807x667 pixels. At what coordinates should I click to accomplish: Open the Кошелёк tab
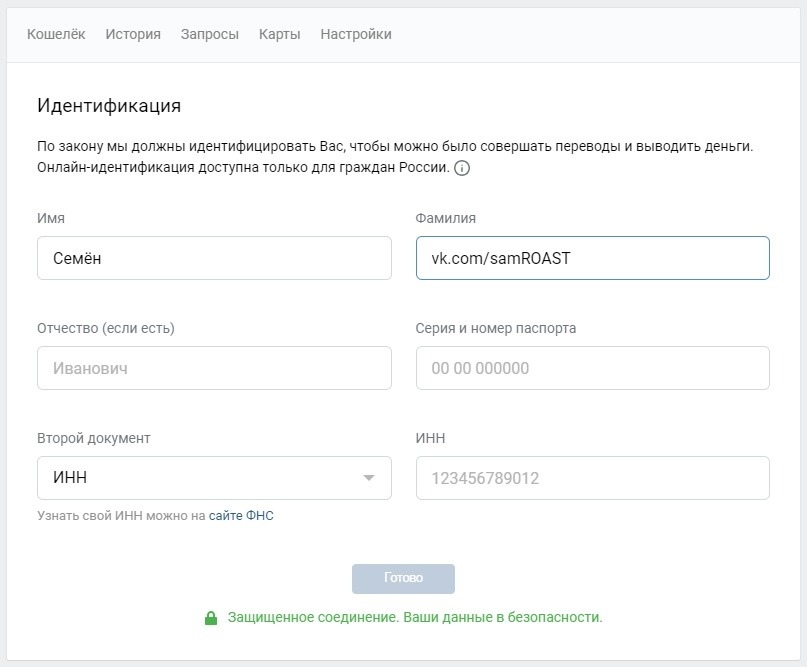(x=56, y=34)
